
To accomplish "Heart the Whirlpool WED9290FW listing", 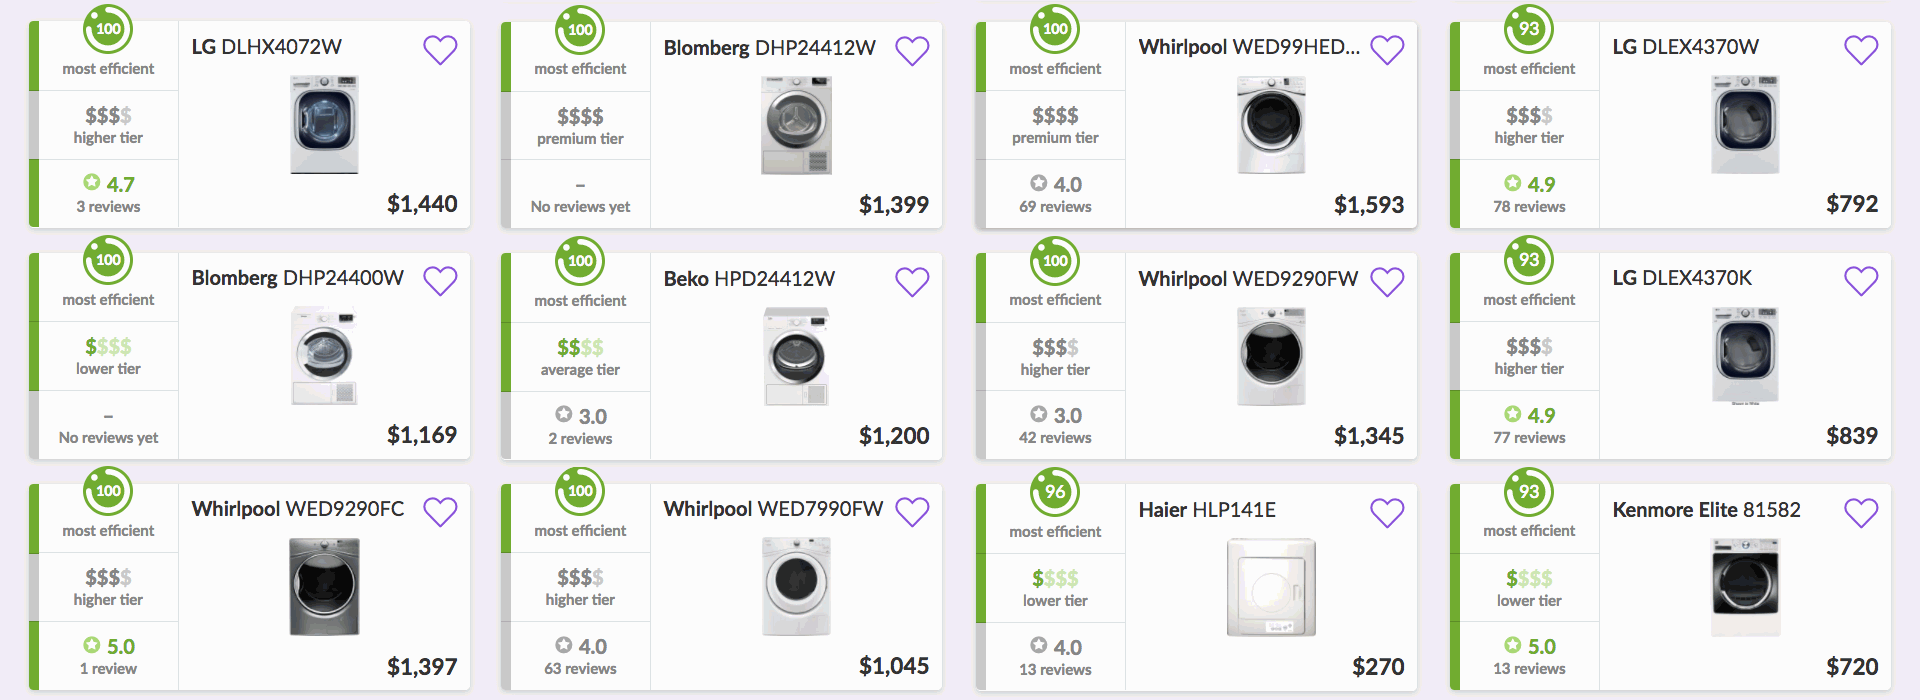I will pos(1387,282).
